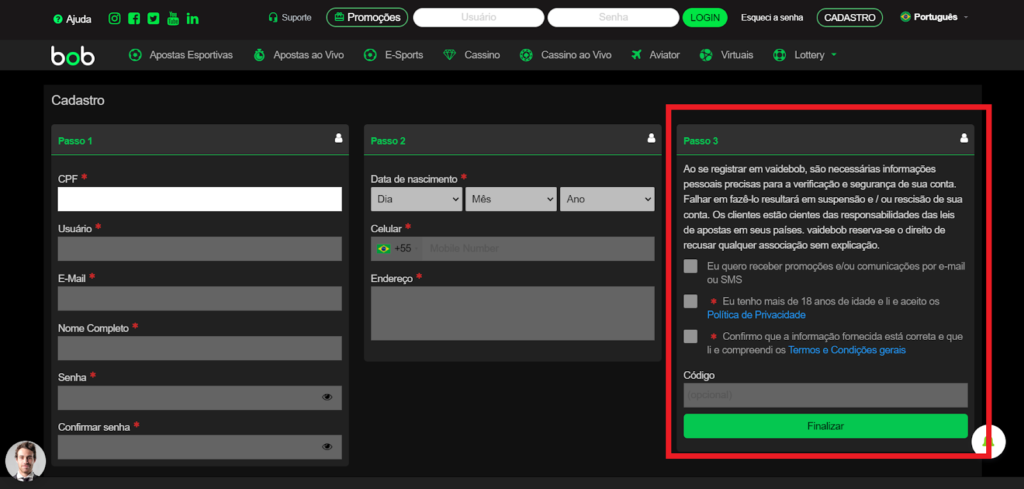Screen dimensions: 1024x489
Task: Open the Twitter social icon
Action: (x=153, y=18)
